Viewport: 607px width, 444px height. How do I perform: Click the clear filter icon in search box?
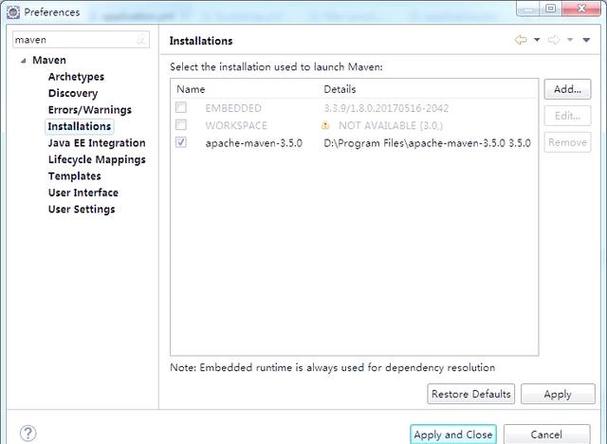point(141,40)
